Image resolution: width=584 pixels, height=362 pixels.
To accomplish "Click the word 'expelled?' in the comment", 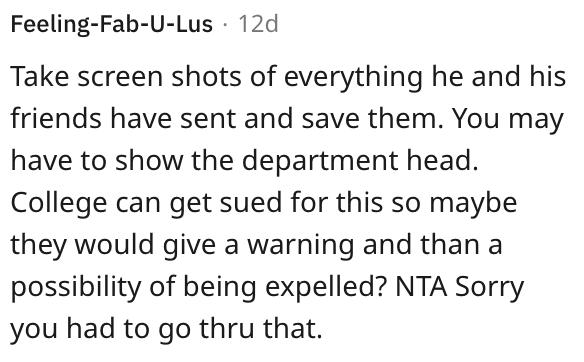I will (326, 289).
